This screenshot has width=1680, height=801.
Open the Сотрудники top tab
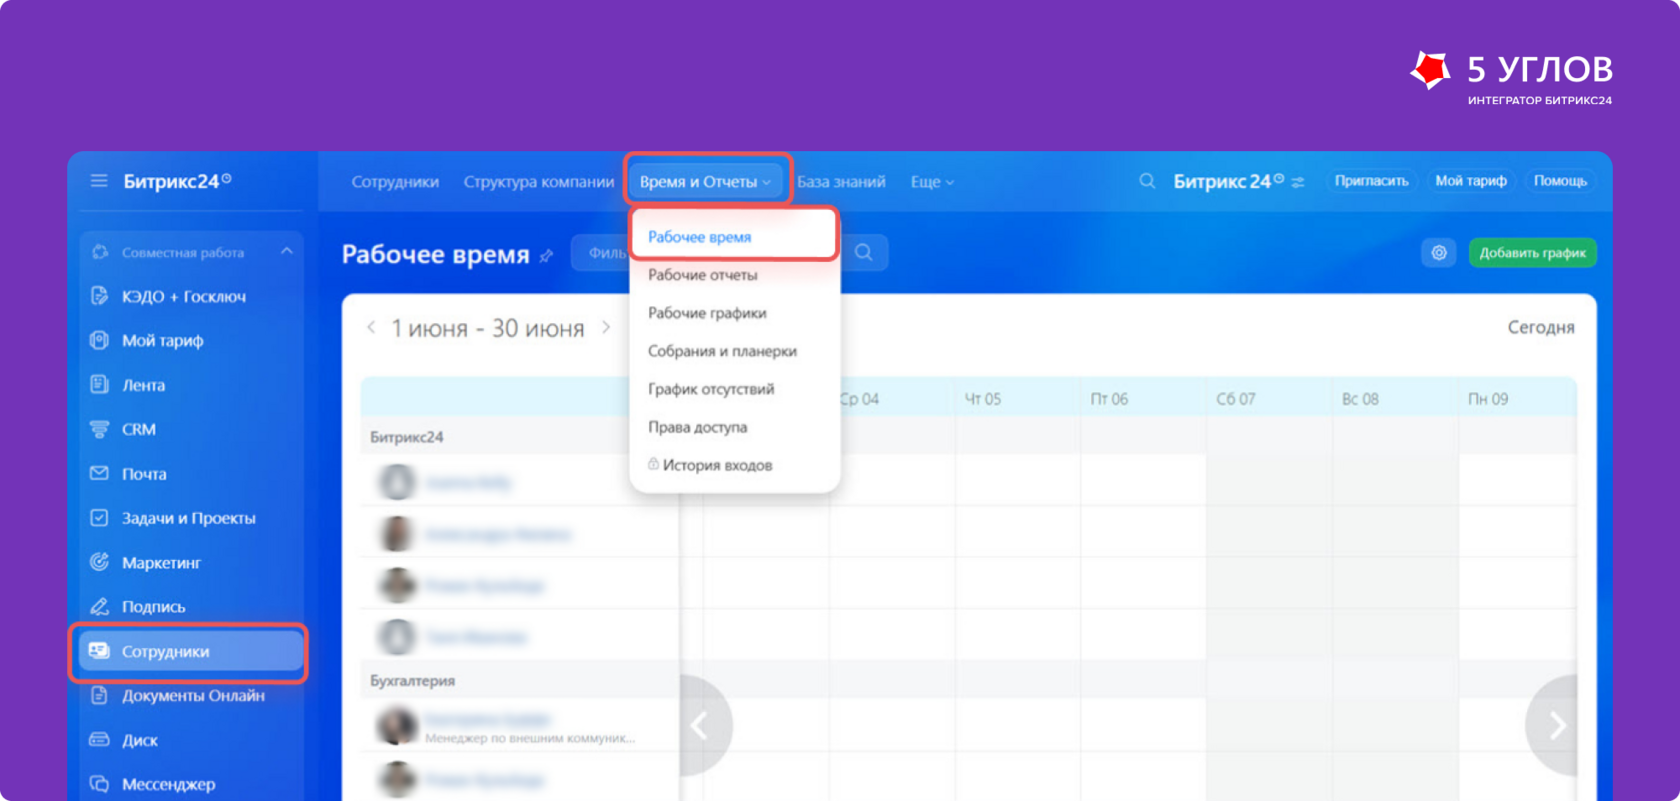coord(395,182)
